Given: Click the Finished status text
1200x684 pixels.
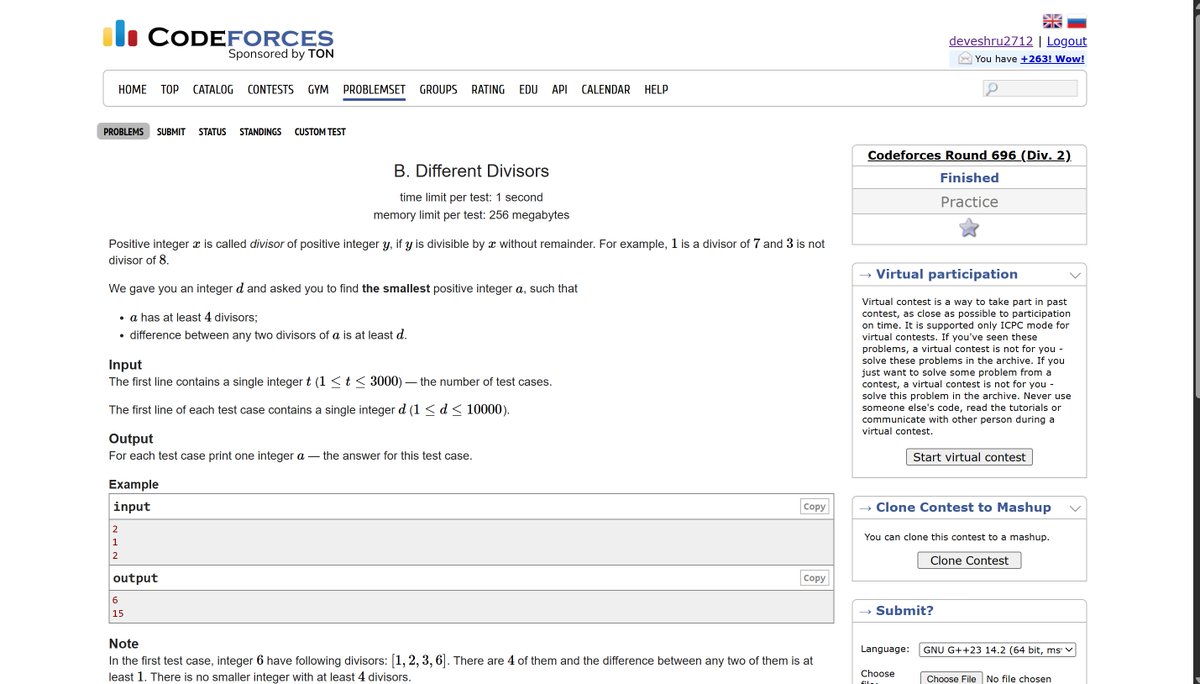Looking at the screenshot, I should pyautogui.click(x=969, y=178).
